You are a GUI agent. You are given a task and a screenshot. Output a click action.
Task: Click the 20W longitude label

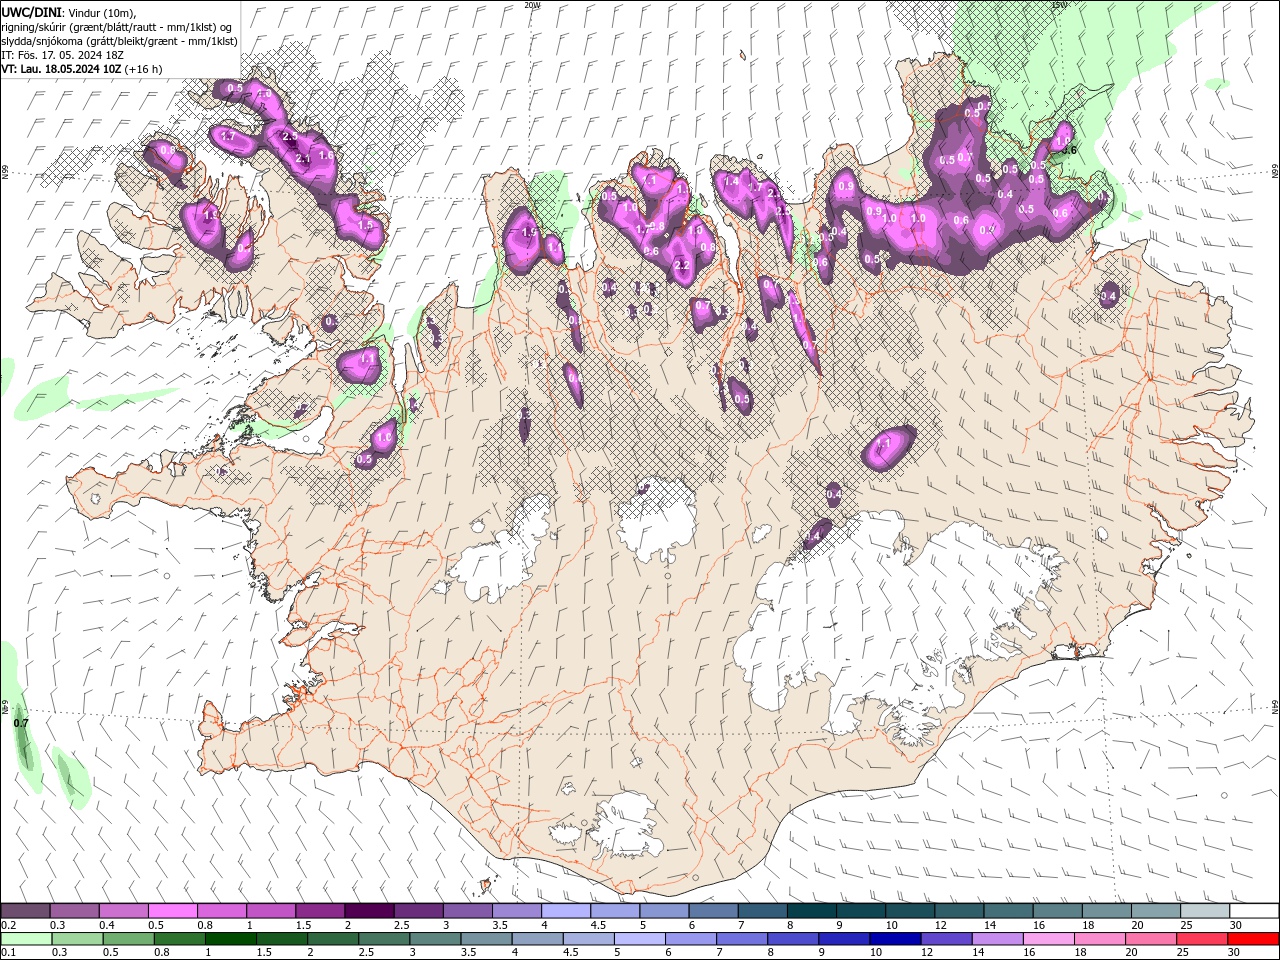click(532, 5)
